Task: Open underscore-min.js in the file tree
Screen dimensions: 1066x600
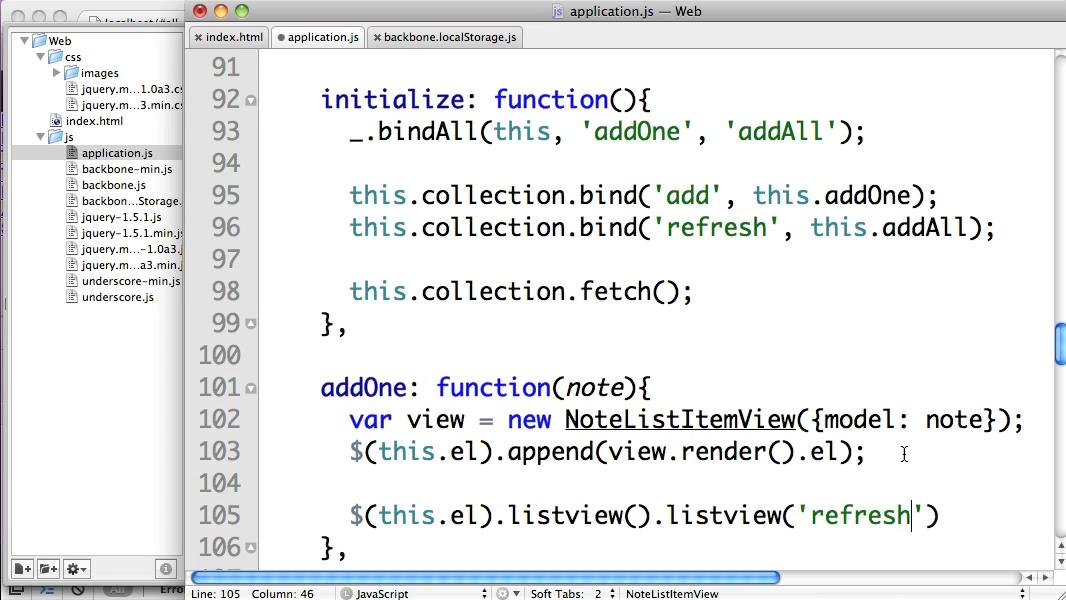Action: click(x=131, y=281)
